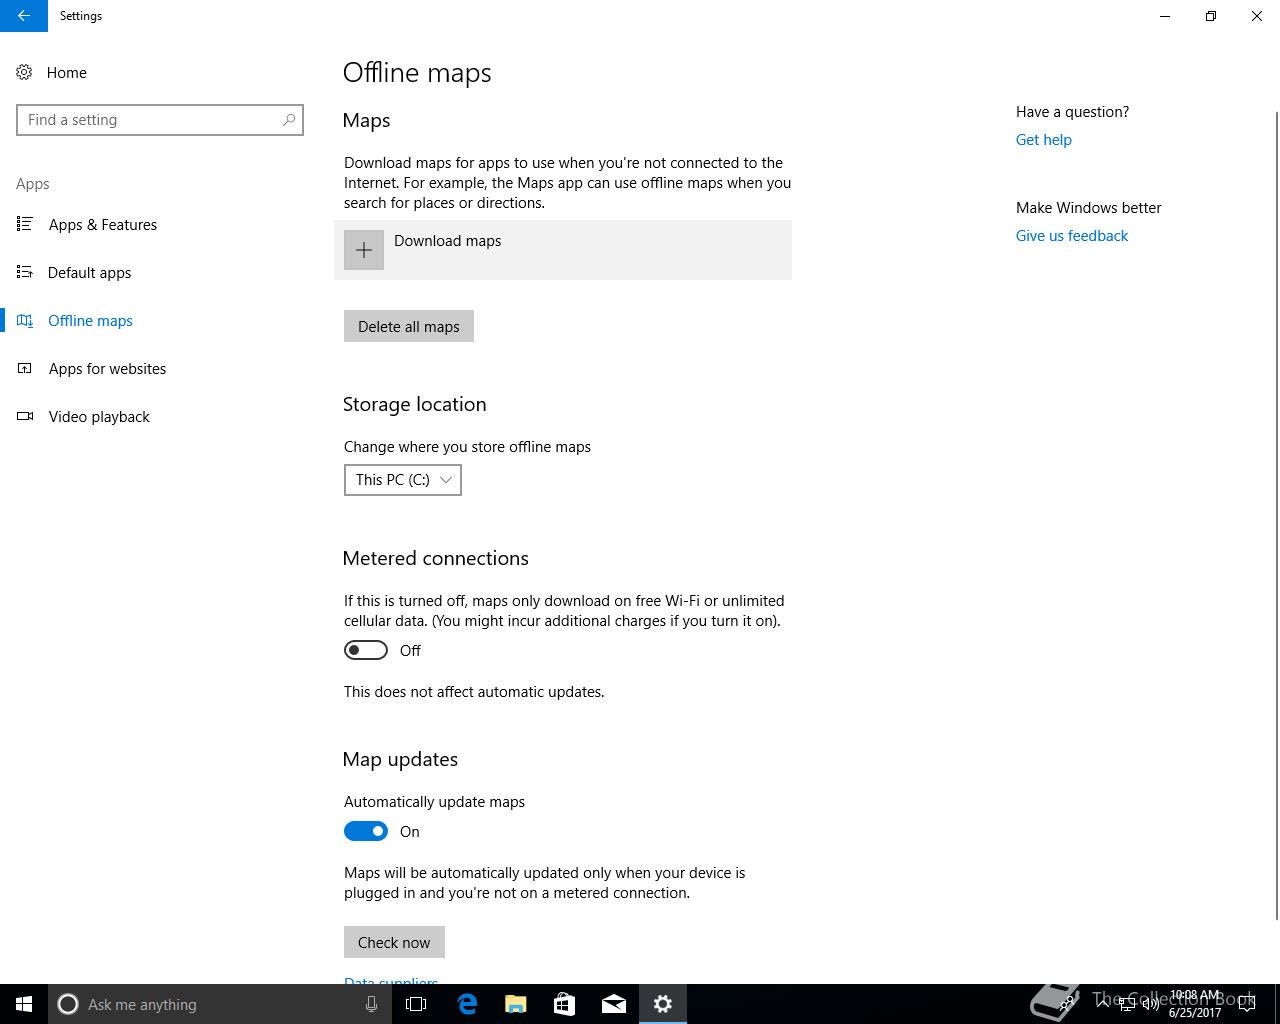Go back with the Settings back arrow

(24, 16)
